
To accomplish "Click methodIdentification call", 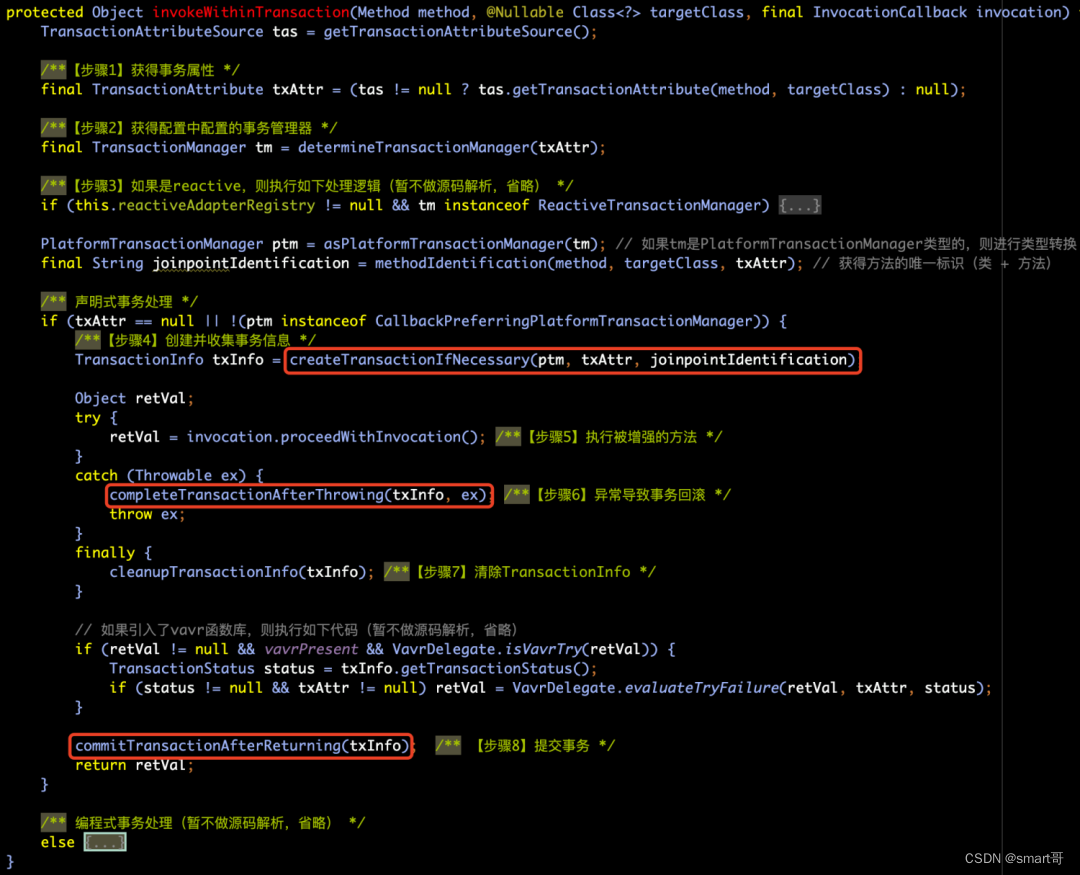I will pyautogui.click(x=584, y=263).
